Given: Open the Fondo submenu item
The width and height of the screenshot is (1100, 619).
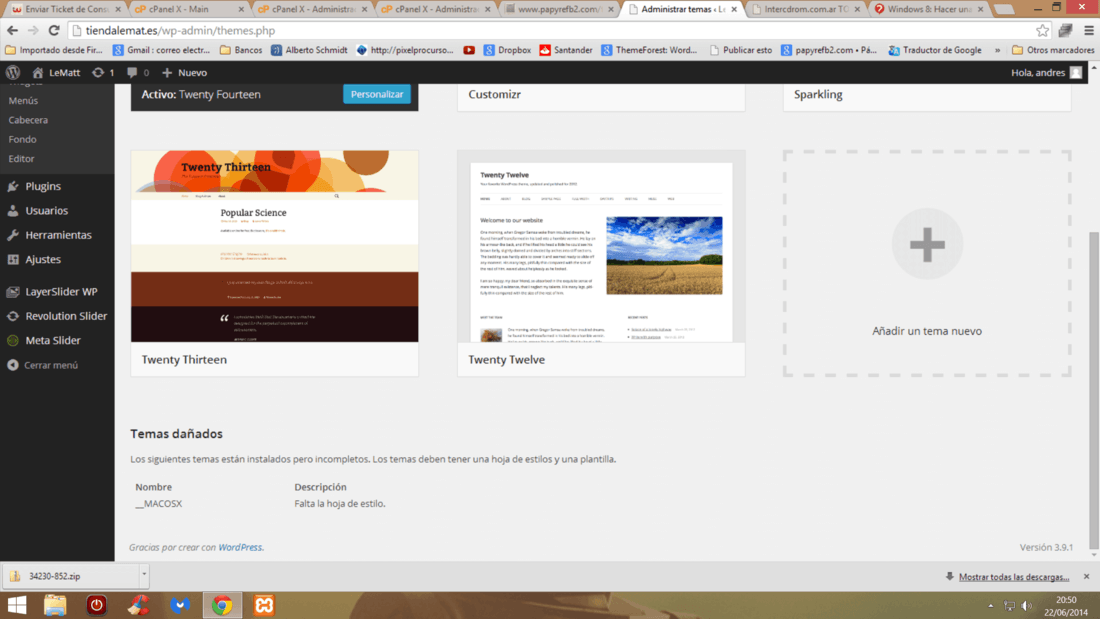Looking at the screenshot, I should [22, 139].
